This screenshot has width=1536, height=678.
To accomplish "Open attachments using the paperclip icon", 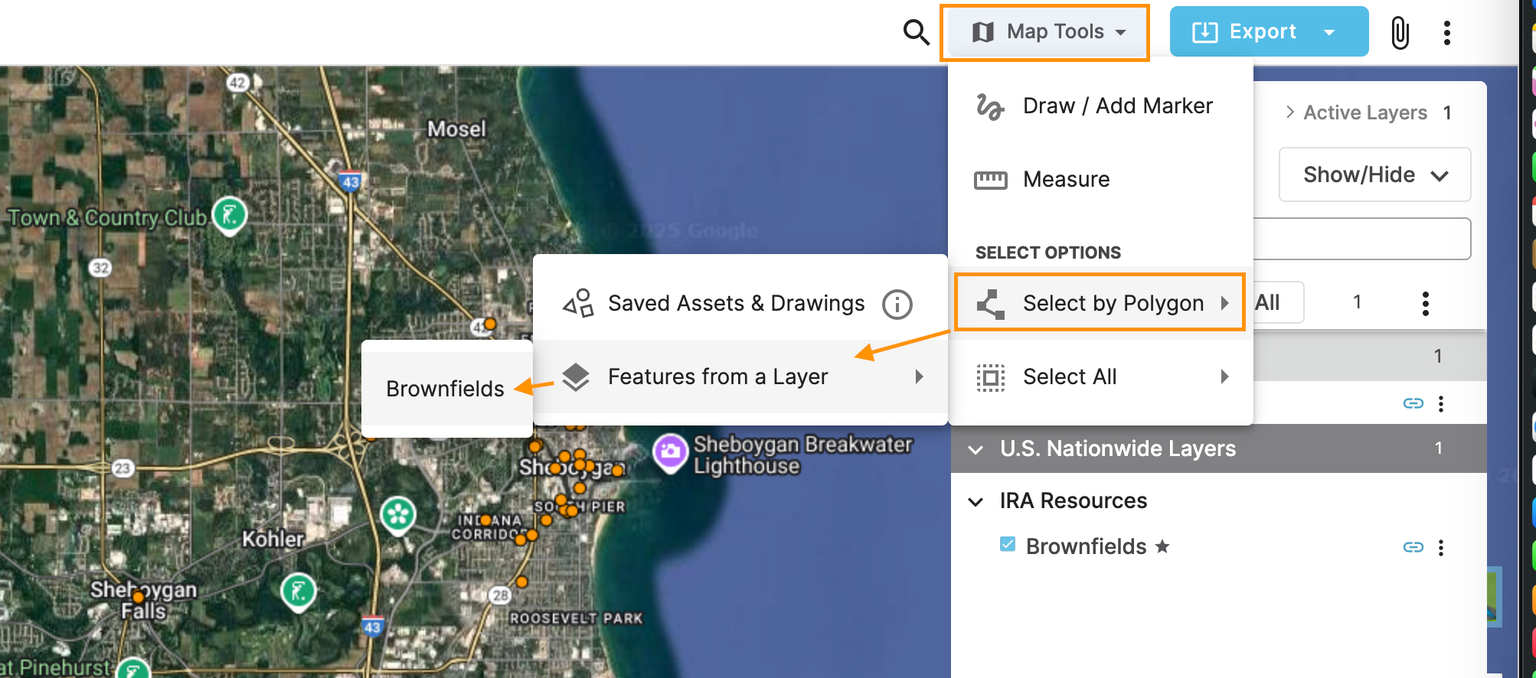I will [x=1400, y=32].
